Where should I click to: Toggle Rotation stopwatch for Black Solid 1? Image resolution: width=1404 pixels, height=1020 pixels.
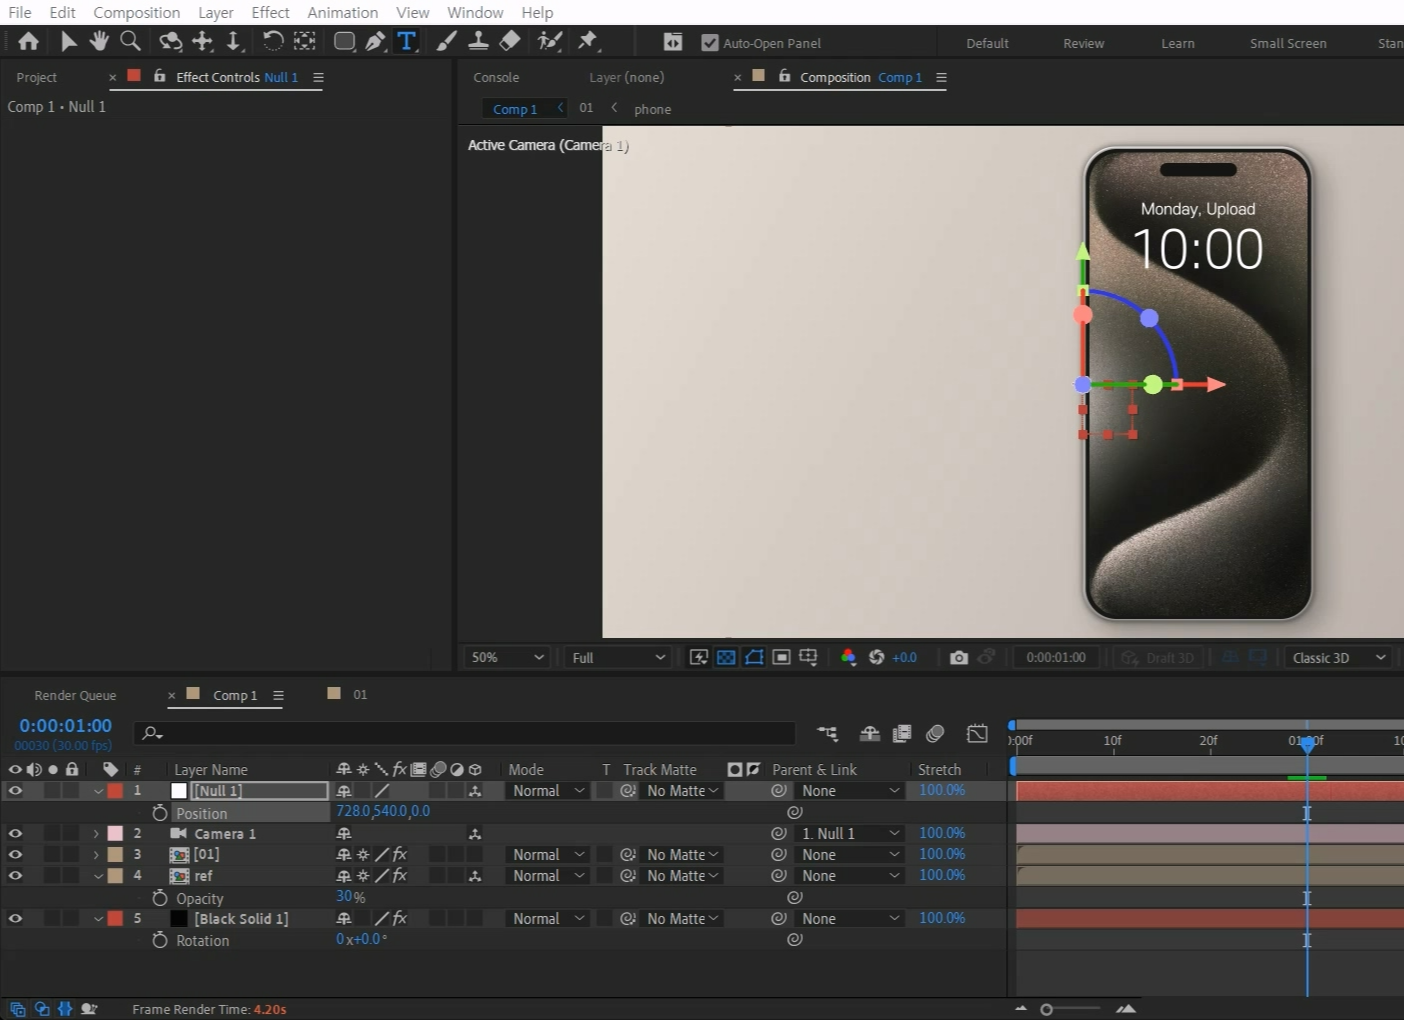coord(159,940)
